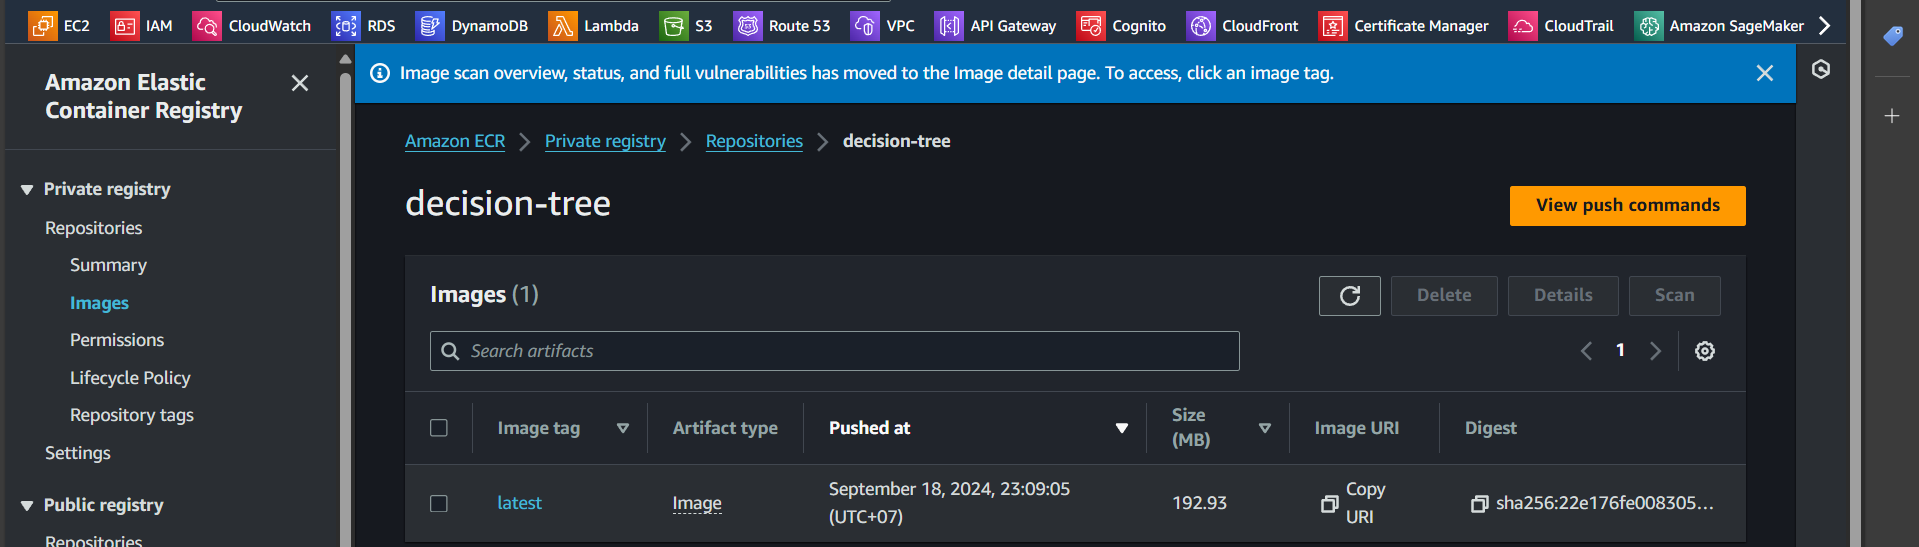
Task: Open the hexagon help panel icon
Action: coord(1821,69)
